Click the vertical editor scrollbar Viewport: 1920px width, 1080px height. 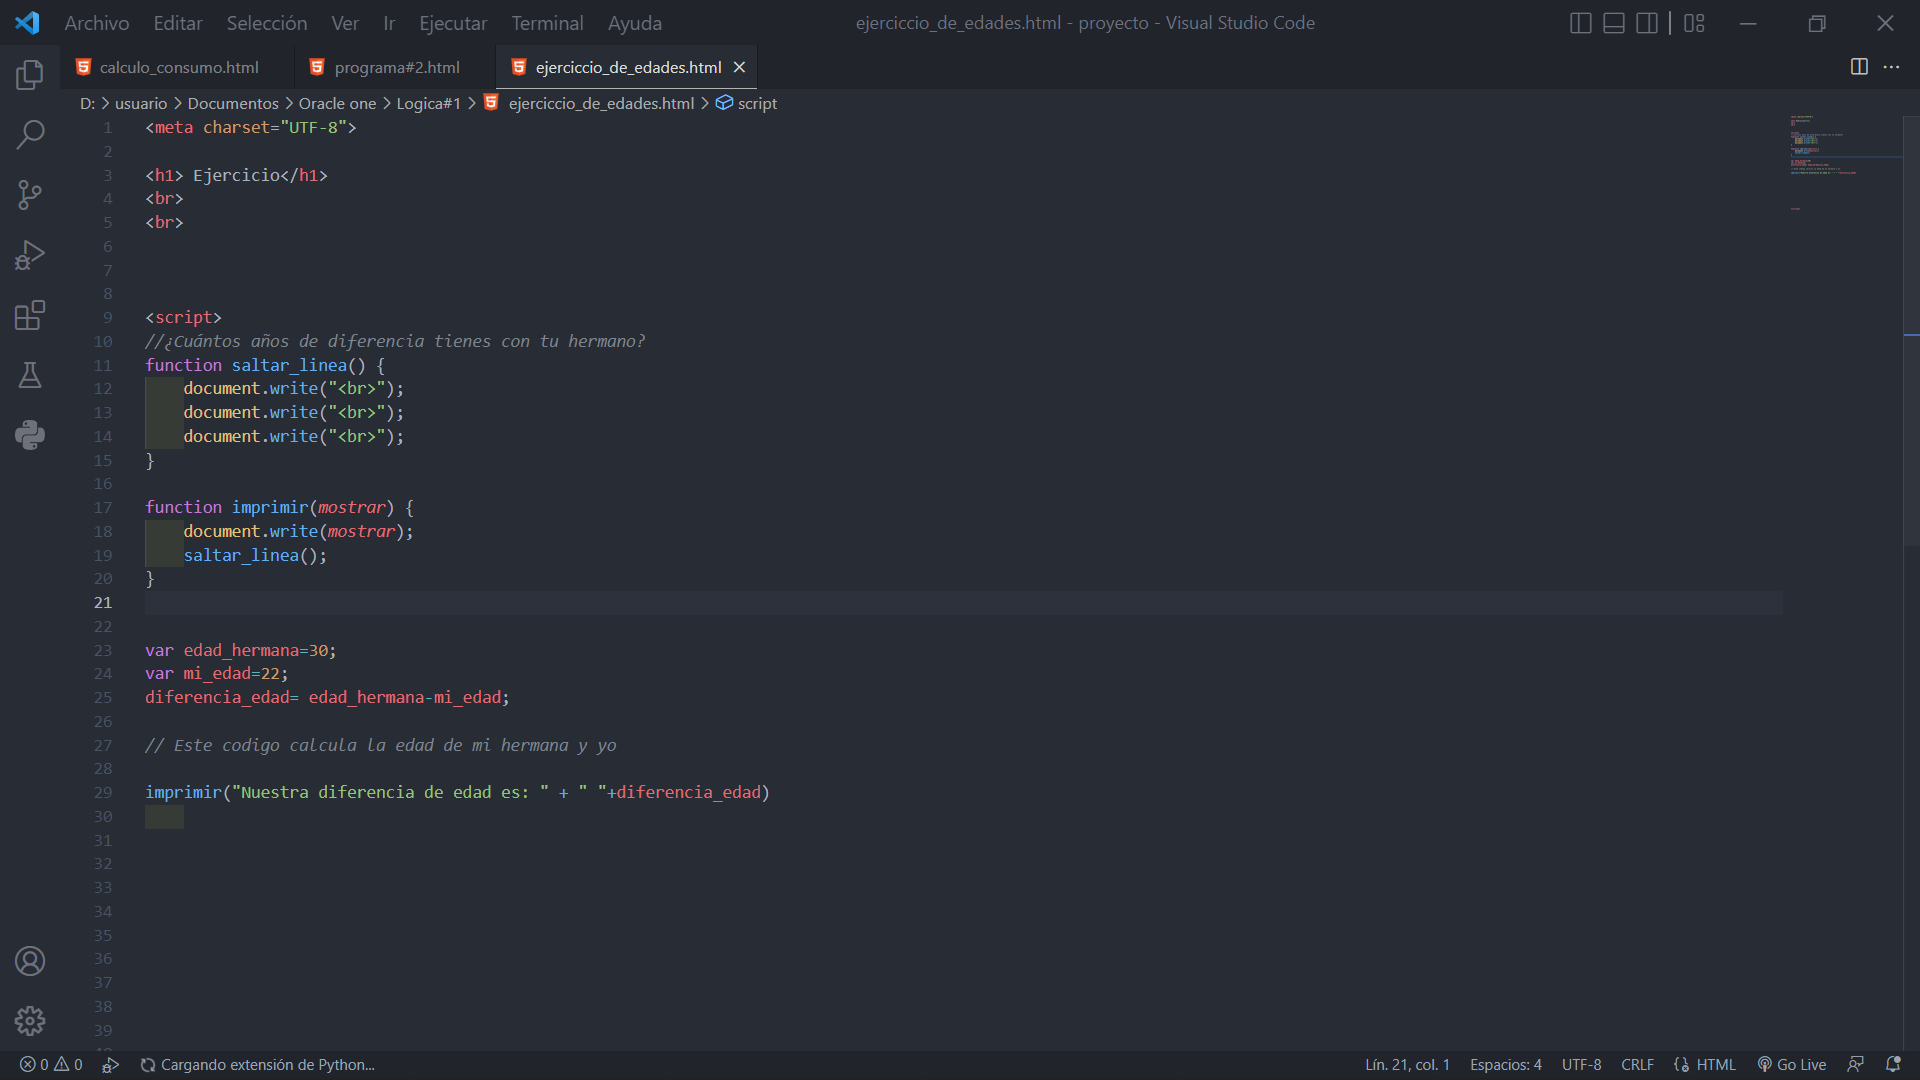pos(1911,330)
